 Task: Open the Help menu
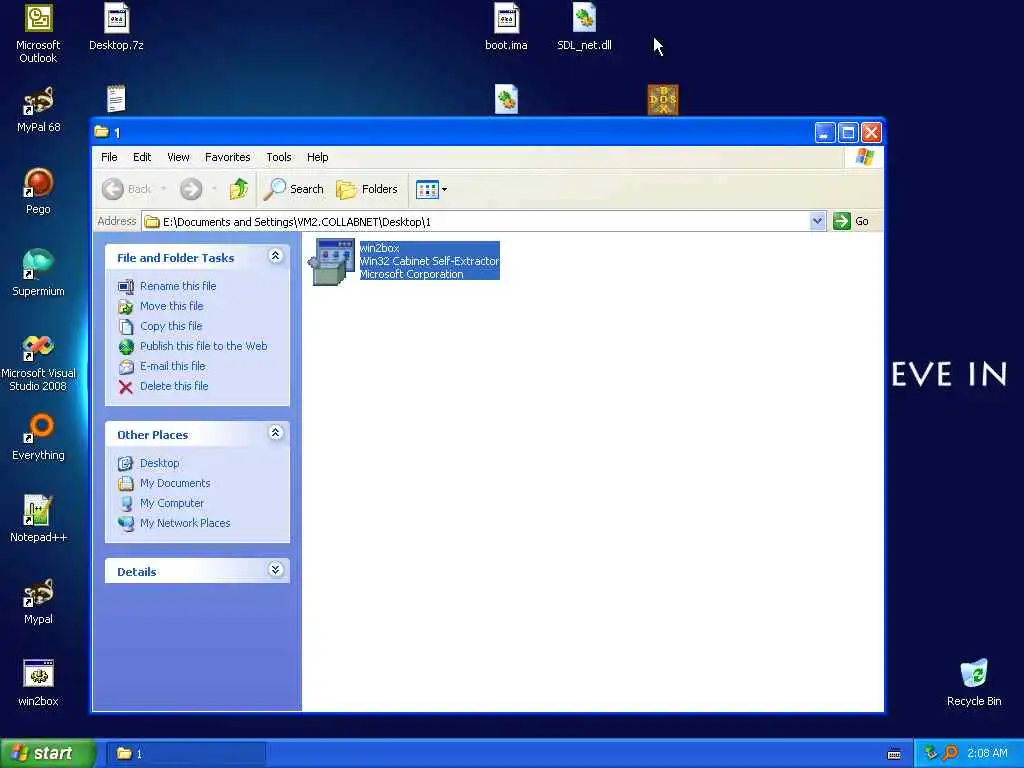pyautogui.click(x=317, y=157)
